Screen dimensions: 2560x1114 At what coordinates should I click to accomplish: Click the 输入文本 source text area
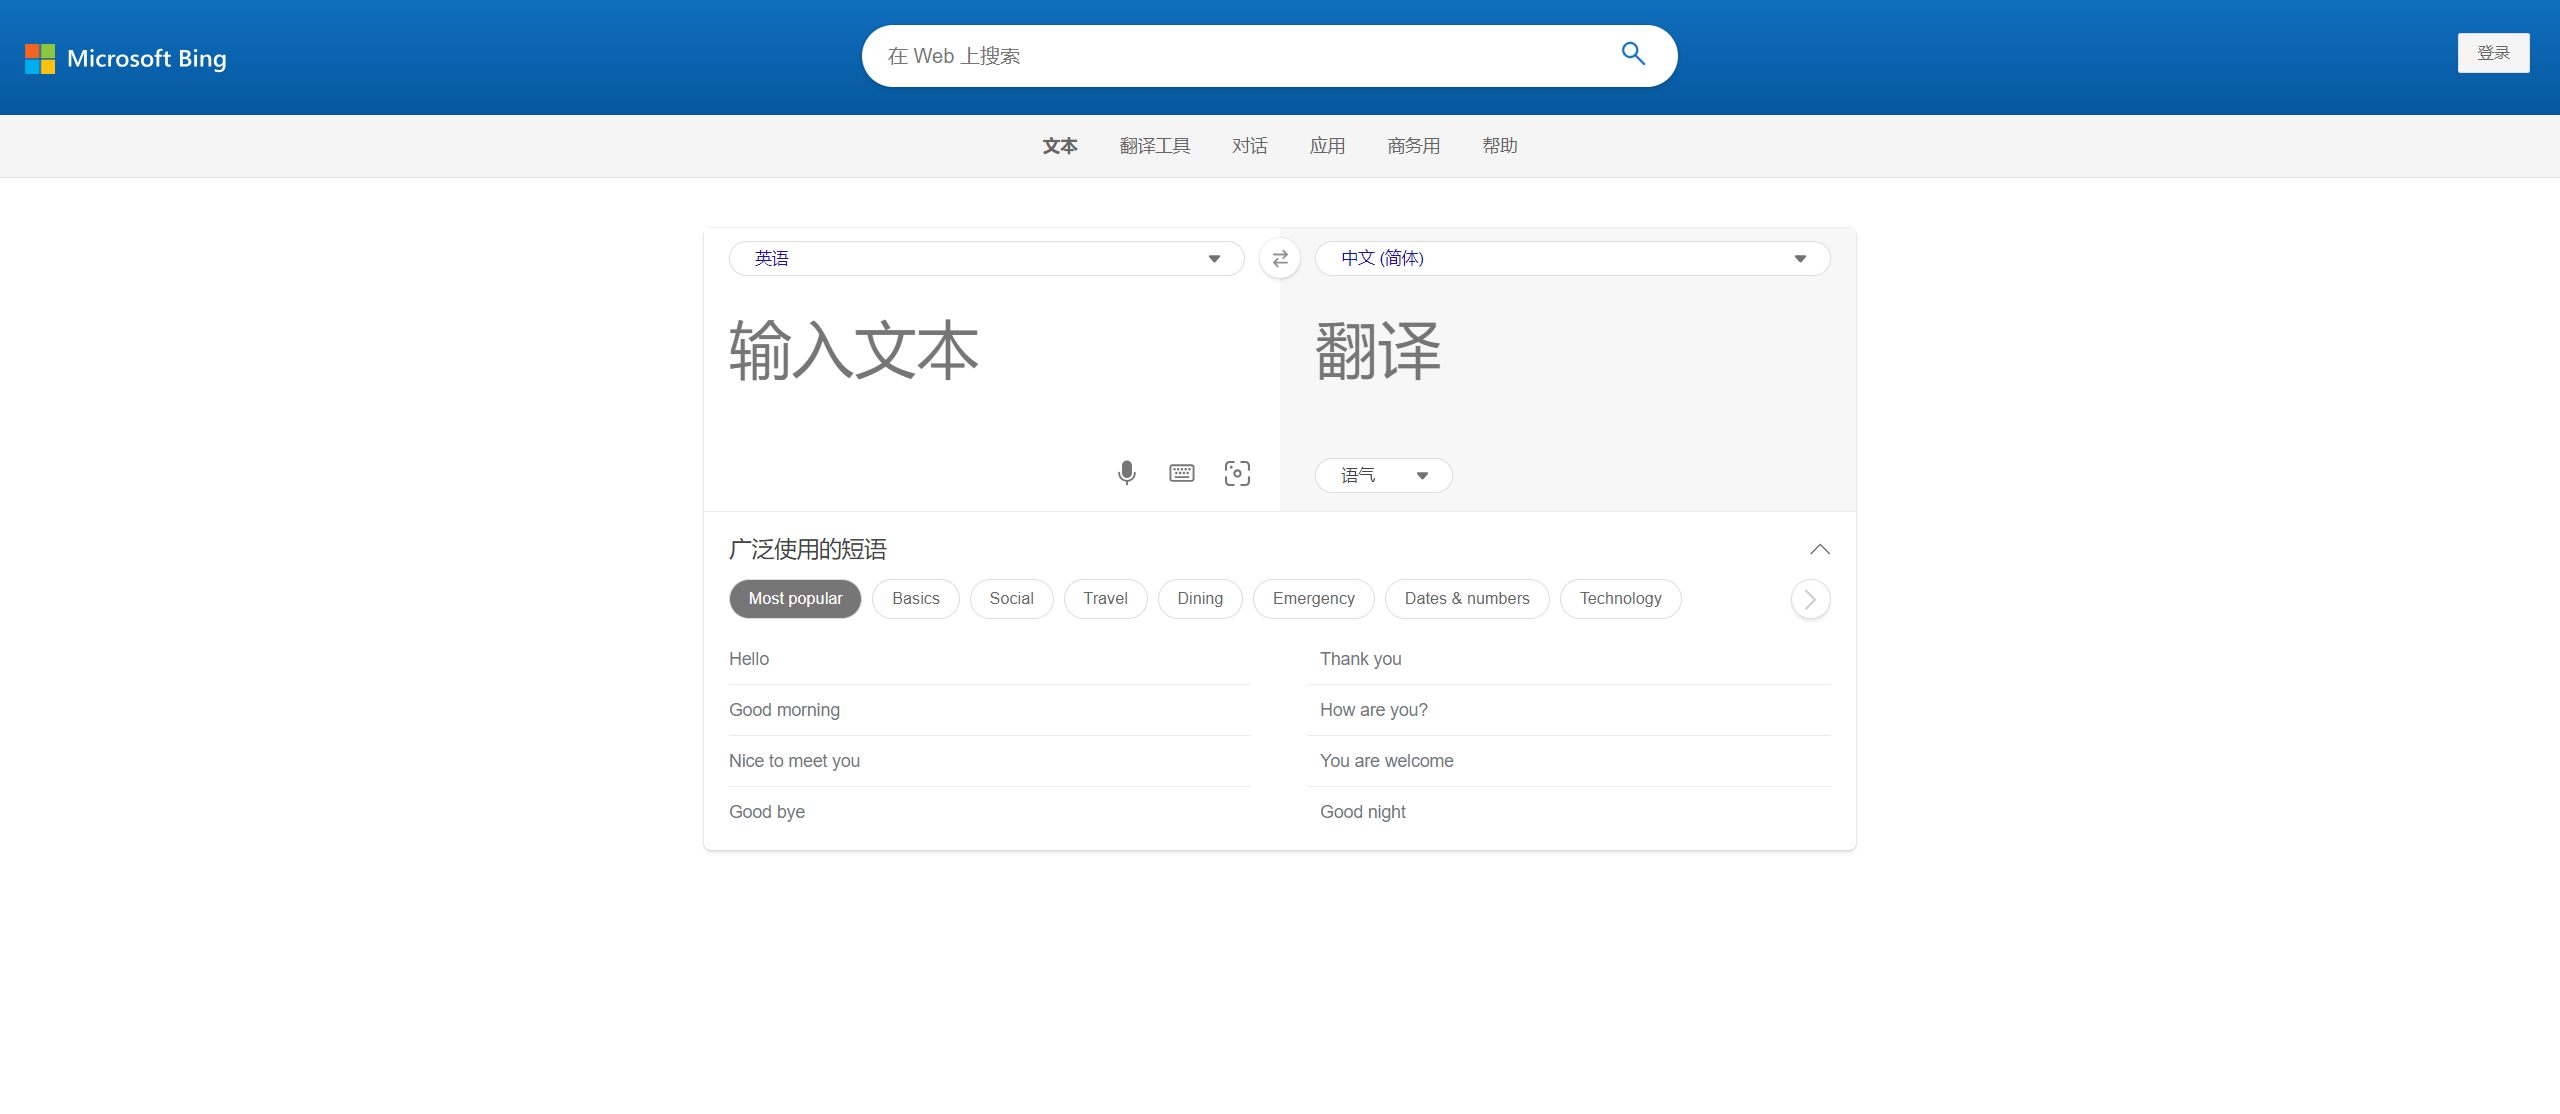click(x=990, y=370)
